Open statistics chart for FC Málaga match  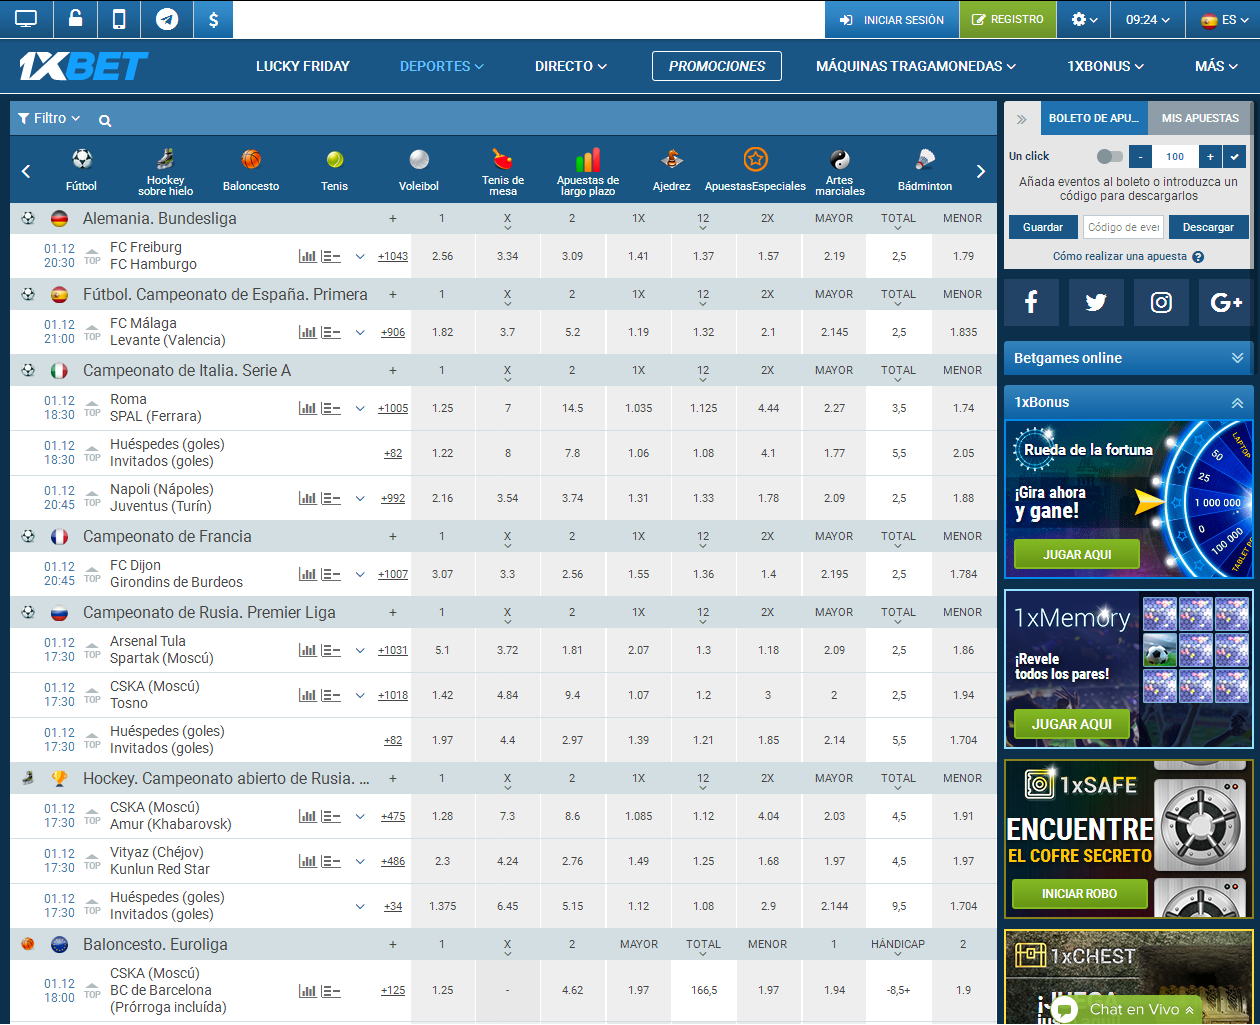[307, 332]
